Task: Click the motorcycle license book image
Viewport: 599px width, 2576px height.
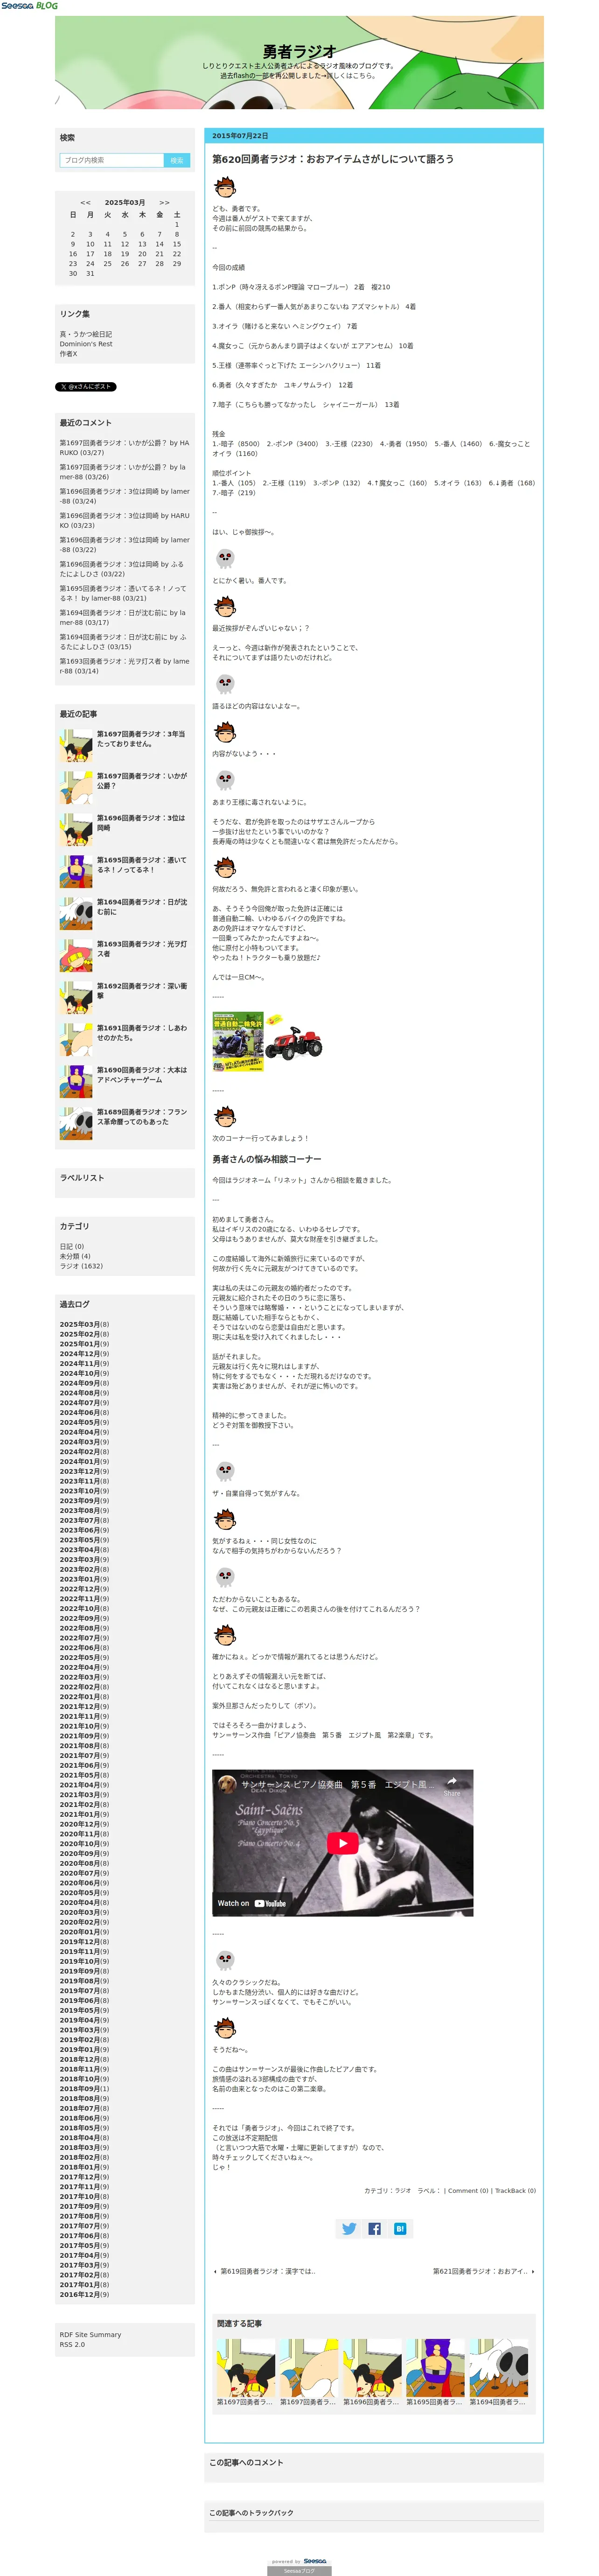Action: [238, 1042]
